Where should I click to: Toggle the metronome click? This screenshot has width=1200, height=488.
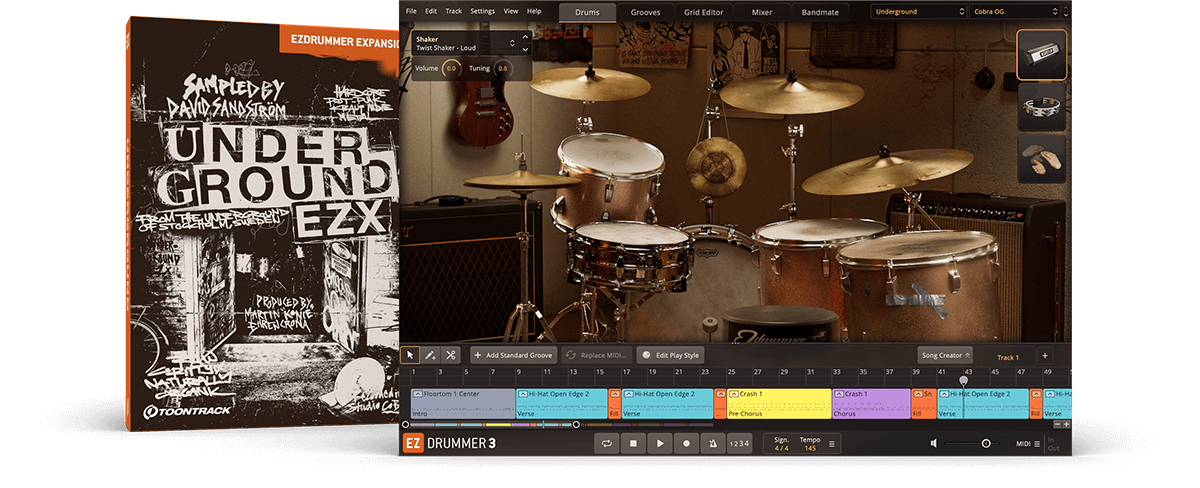[712, 443]
